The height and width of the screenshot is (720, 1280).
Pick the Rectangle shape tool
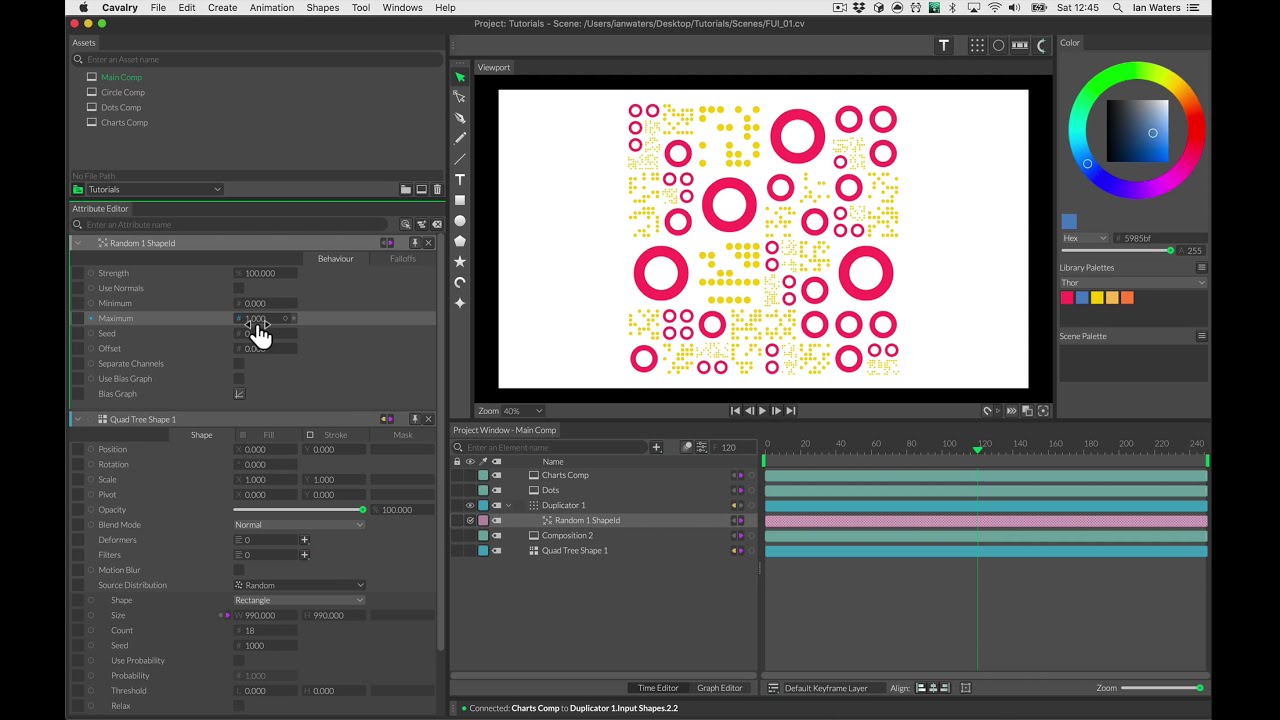[x=460, y=200]
